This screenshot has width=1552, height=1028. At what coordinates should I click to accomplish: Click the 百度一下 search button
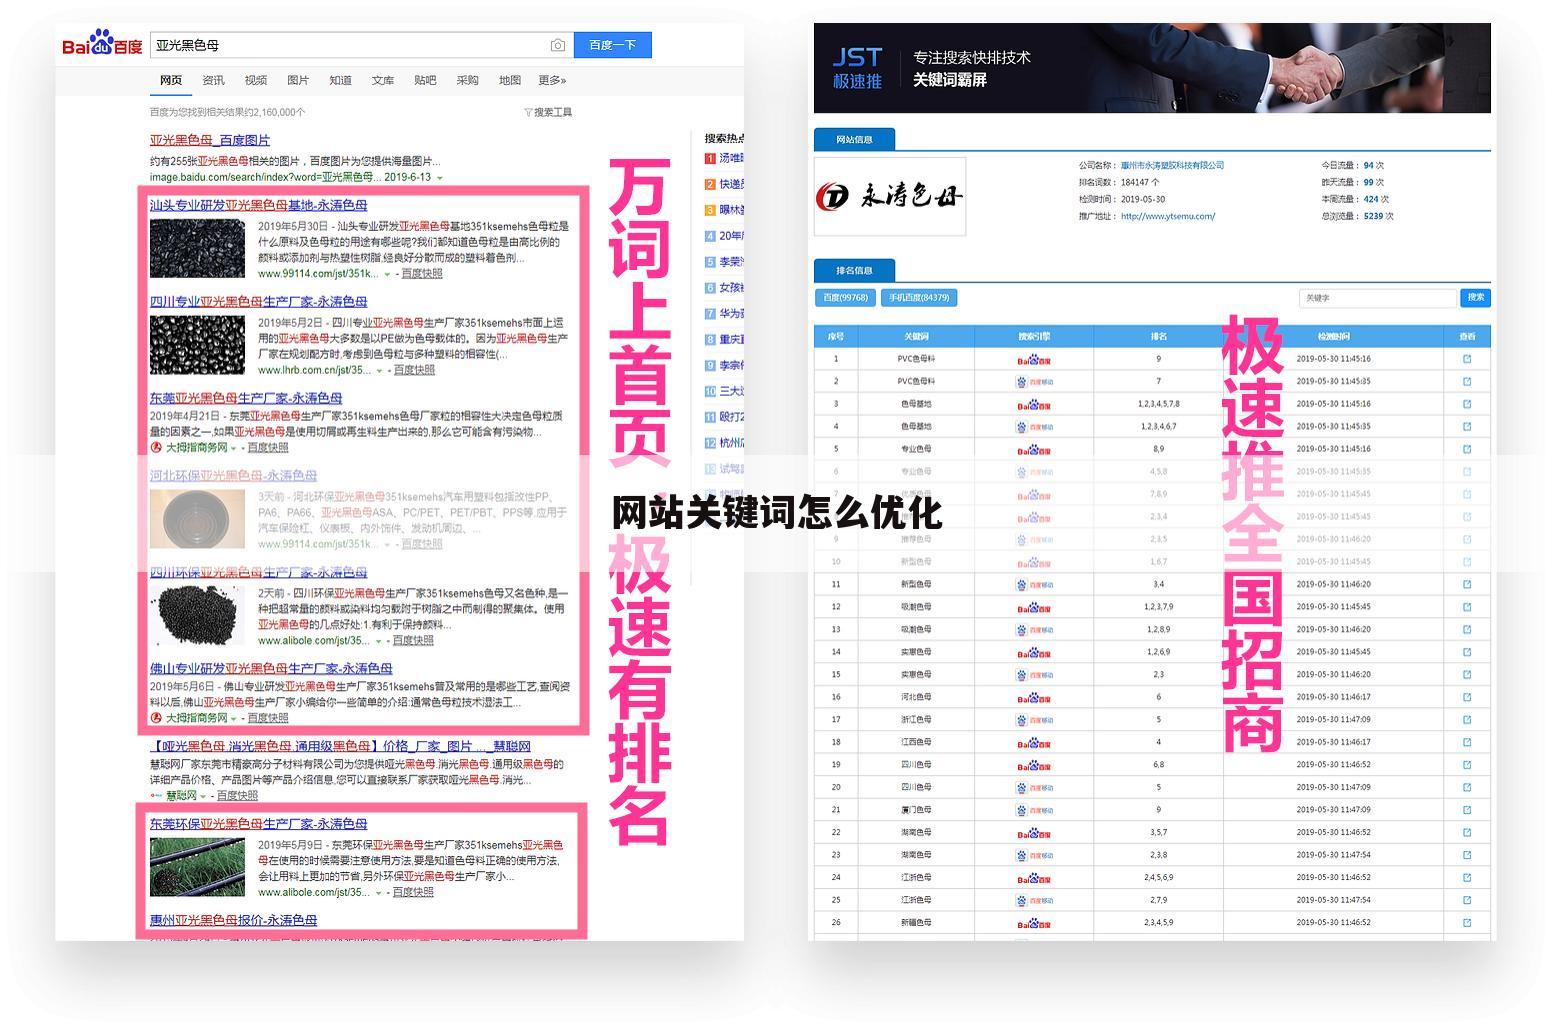click(x=613, y=44)
